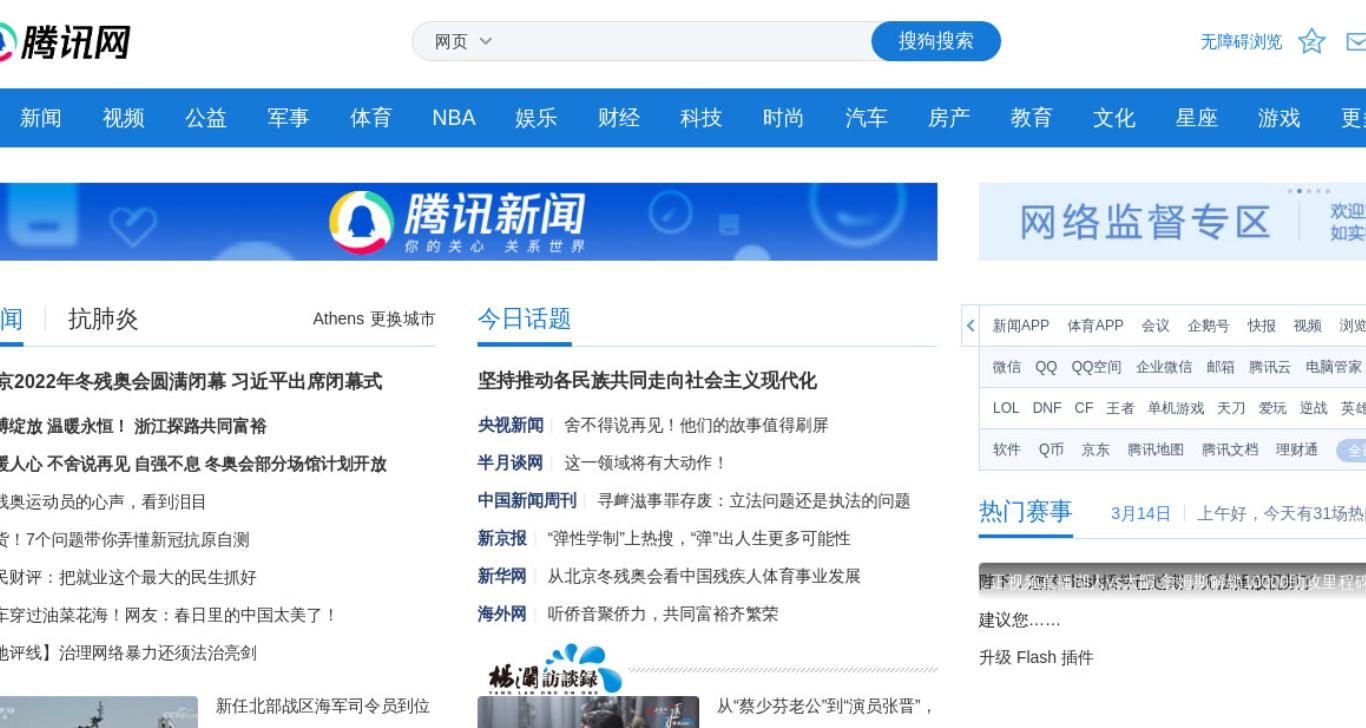Image resolution: width=1366 pixels, height=728 pixels.
Task: Open article 听侨音聚侨力，共同富裕齐繁荣
Action: click(663, 614)
